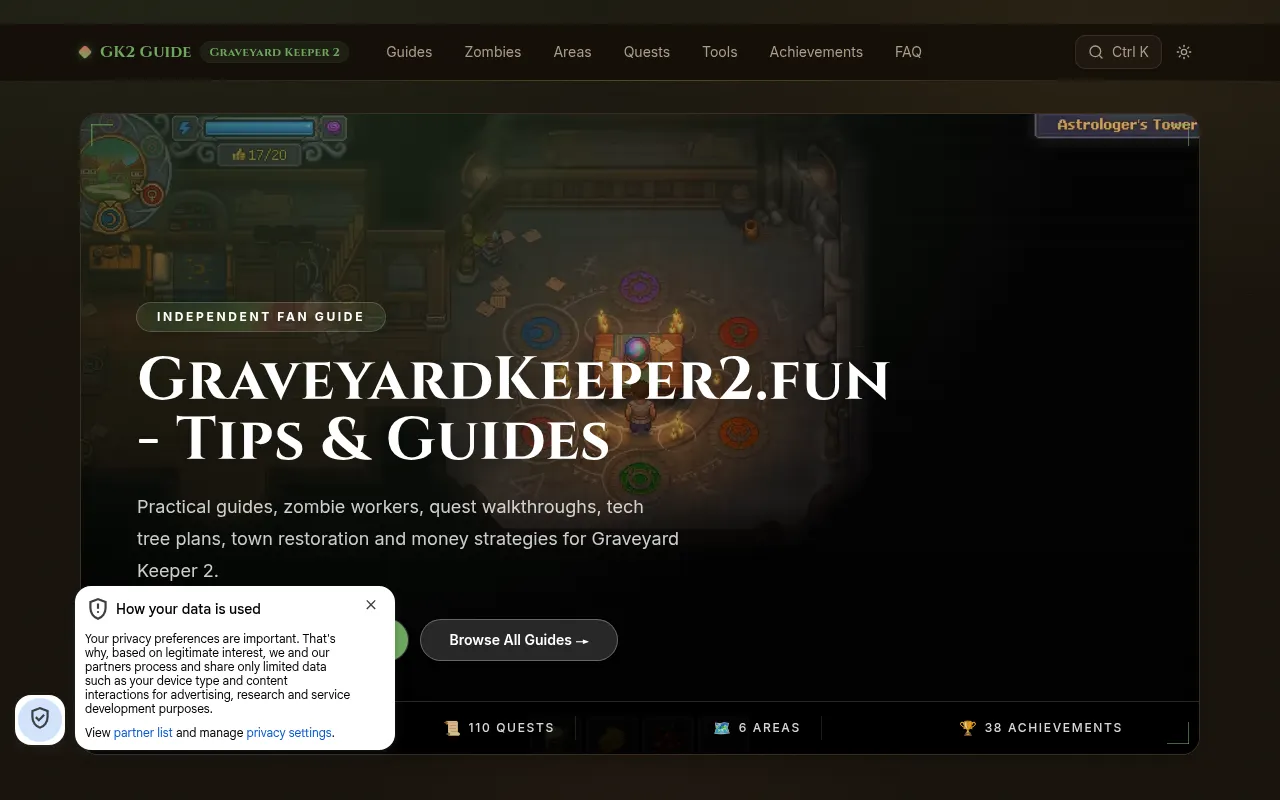The image size is (1280, 800).
Task: Click the hero description paragraph text
Action: 408,539
